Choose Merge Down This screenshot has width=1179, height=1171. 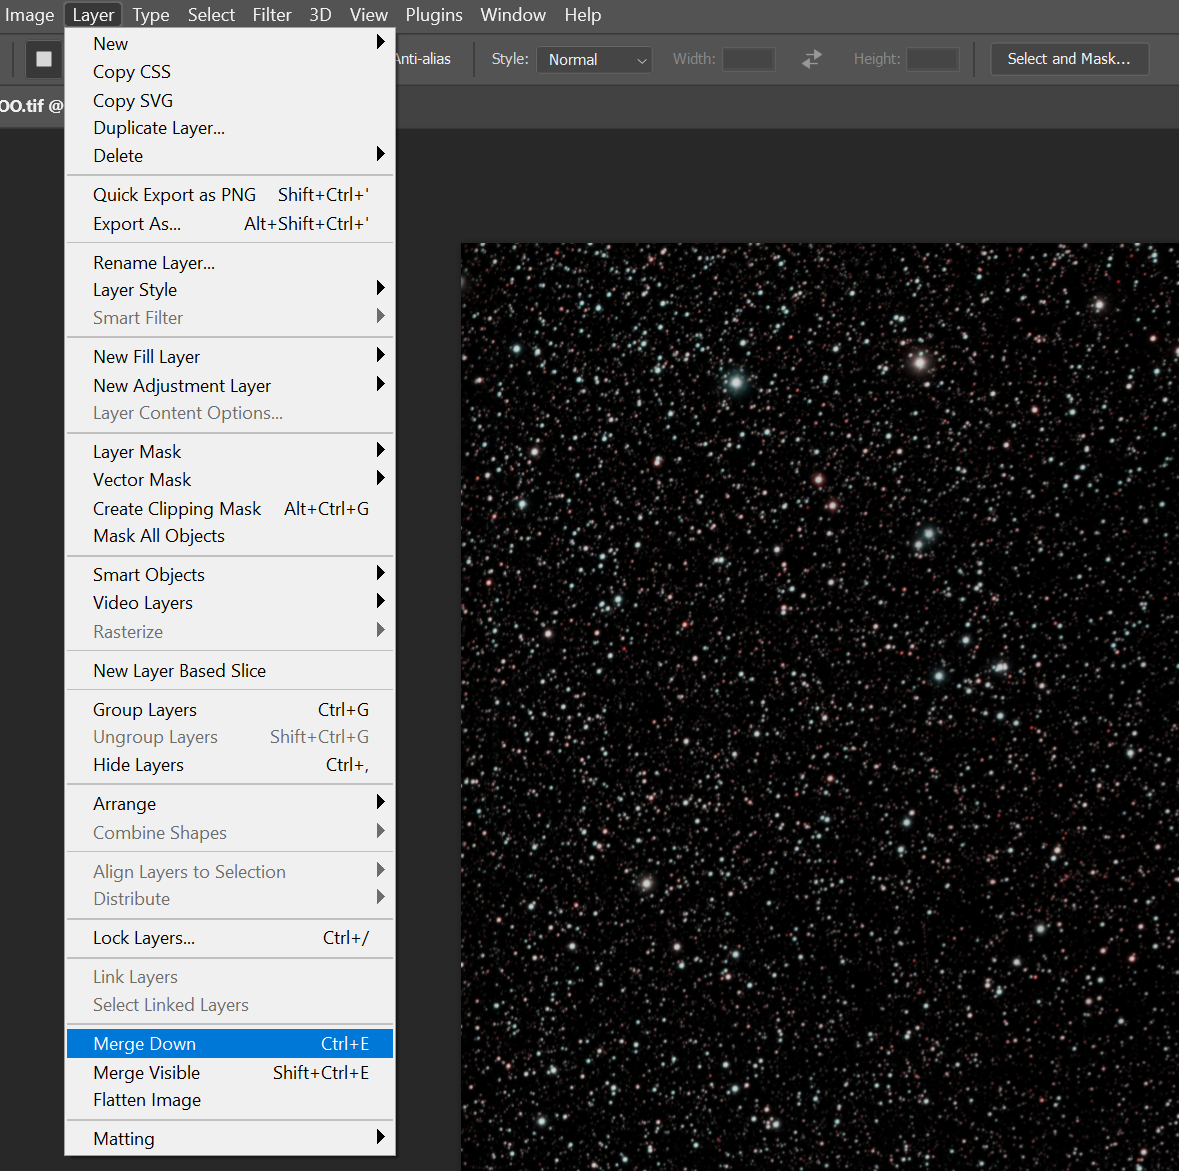click(230, 1044)
